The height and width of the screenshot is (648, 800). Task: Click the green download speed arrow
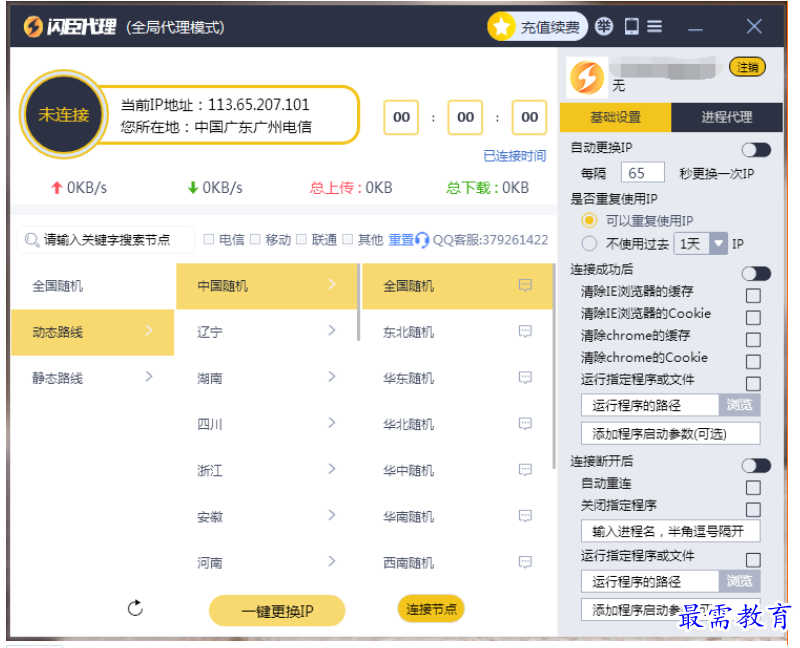tap(192, 188)
